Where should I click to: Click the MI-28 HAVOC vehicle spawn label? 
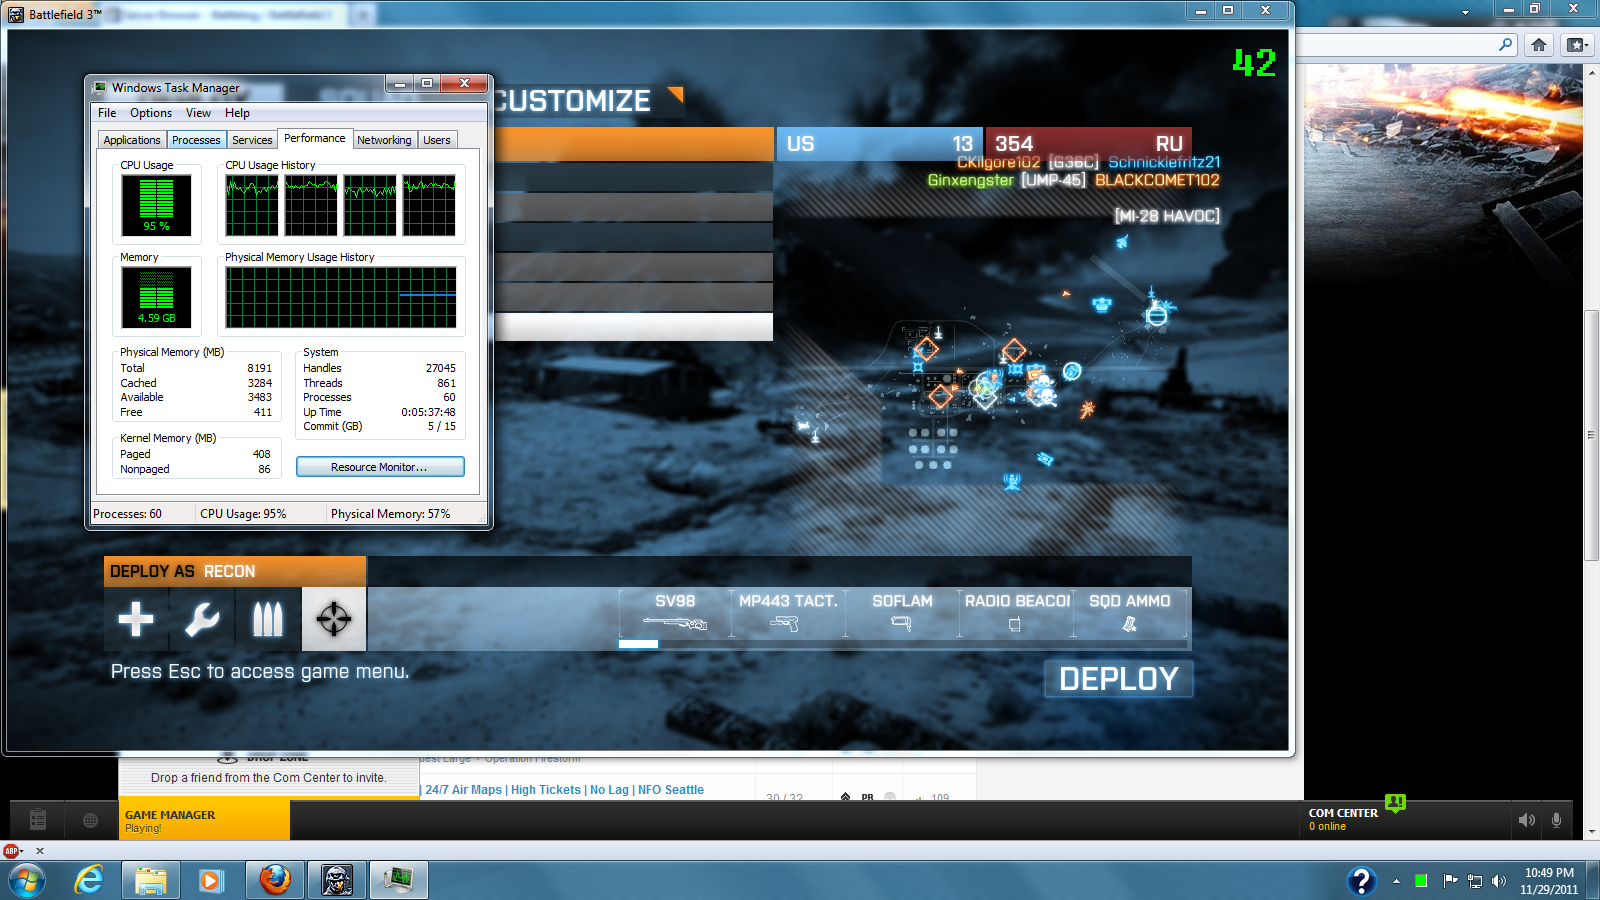pyautogui.click(x=1167, y=216)
